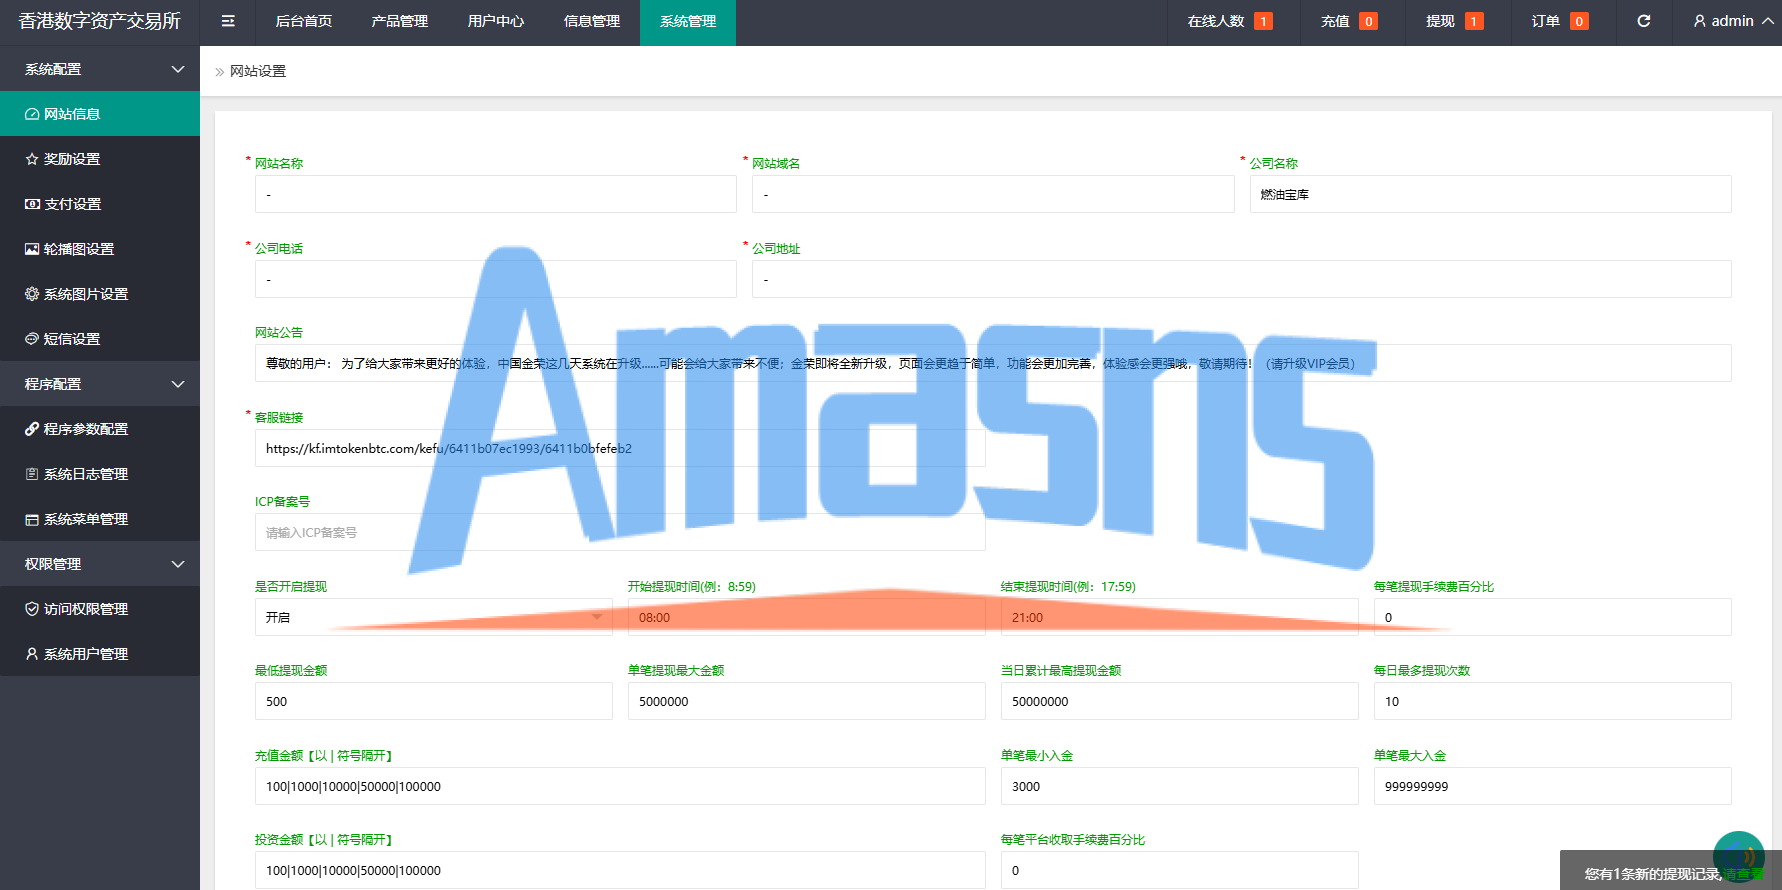This screenshot has height=890, width=1782.
Task: Click 充值 notification in header
Action: (x=1349, y=21)
